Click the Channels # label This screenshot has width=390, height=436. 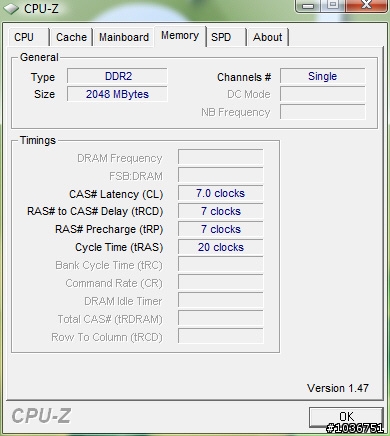244,77
